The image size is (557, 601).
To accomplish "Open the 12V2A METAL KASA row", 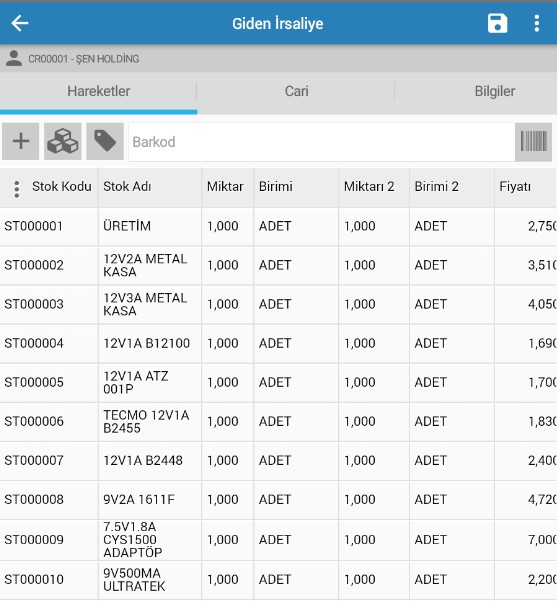I will [x=278, y=265].
